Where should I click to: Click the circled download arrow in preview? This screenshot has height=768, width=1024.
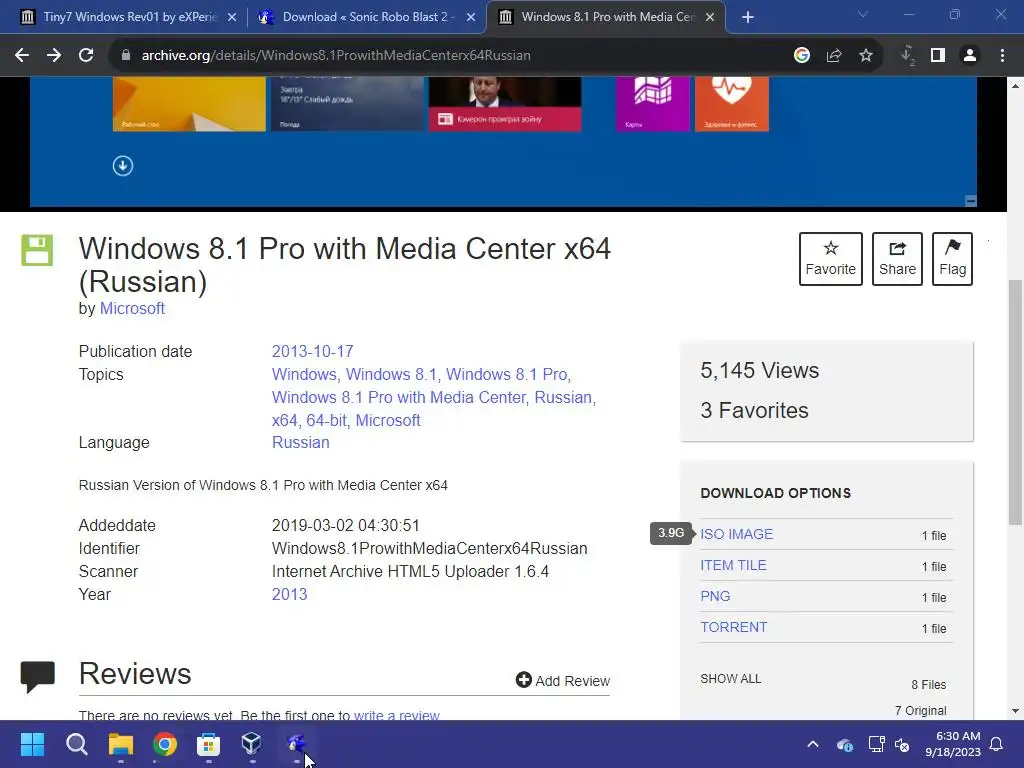[x=123, y=166]
